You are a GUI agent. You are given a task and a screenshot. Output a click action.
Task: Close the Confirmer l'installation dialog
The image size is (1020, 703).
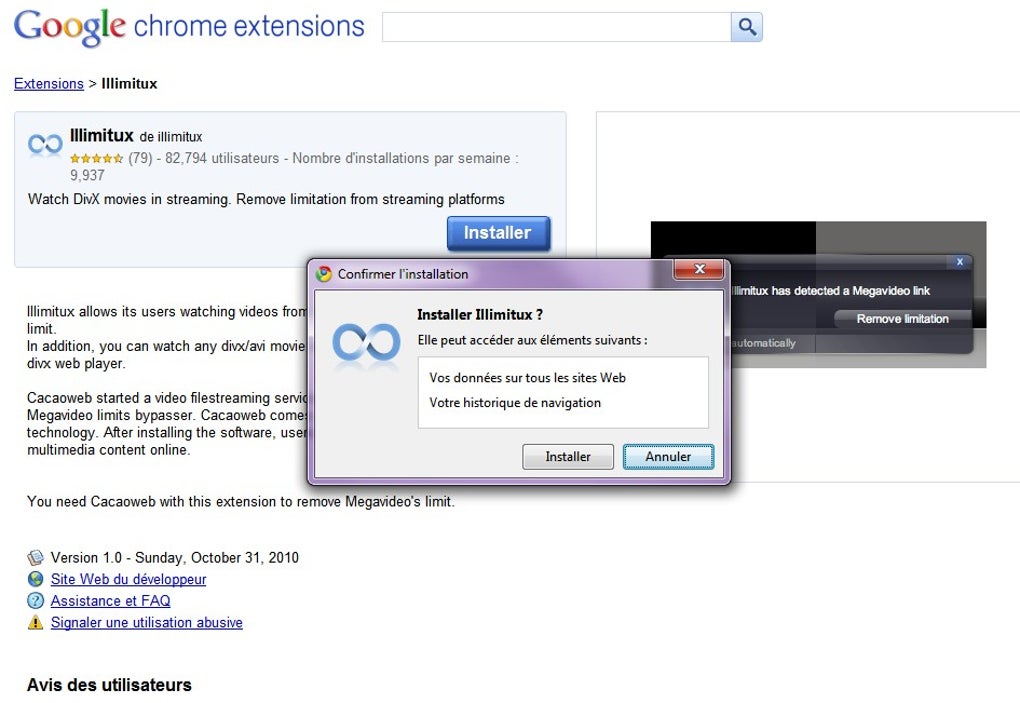(699, 269)
